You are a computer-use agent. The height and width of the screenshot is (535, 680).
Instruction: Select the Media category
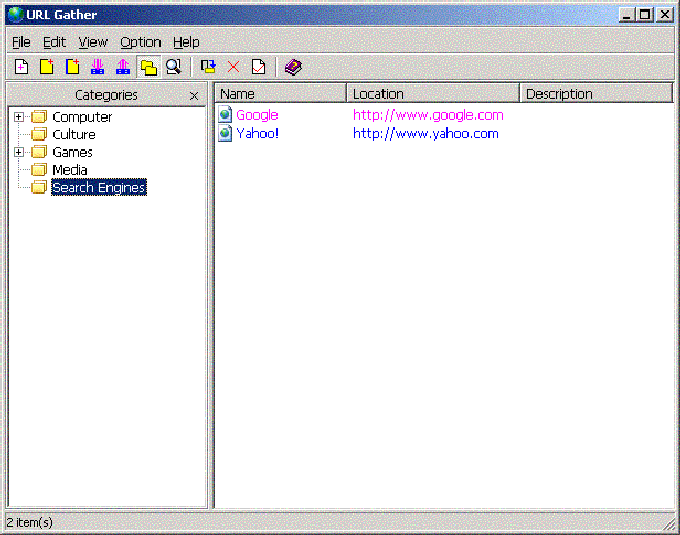pos(70,170)
